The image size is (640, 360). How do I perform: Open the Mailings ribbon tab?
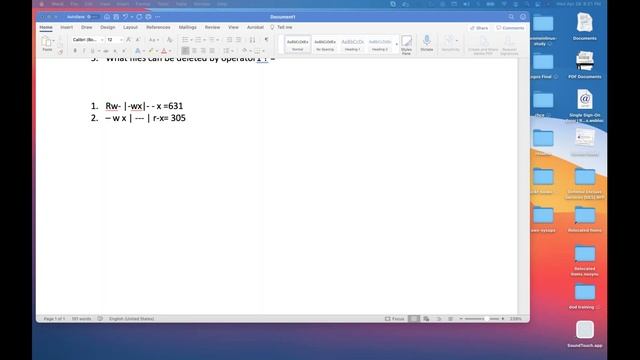(187, 27)
